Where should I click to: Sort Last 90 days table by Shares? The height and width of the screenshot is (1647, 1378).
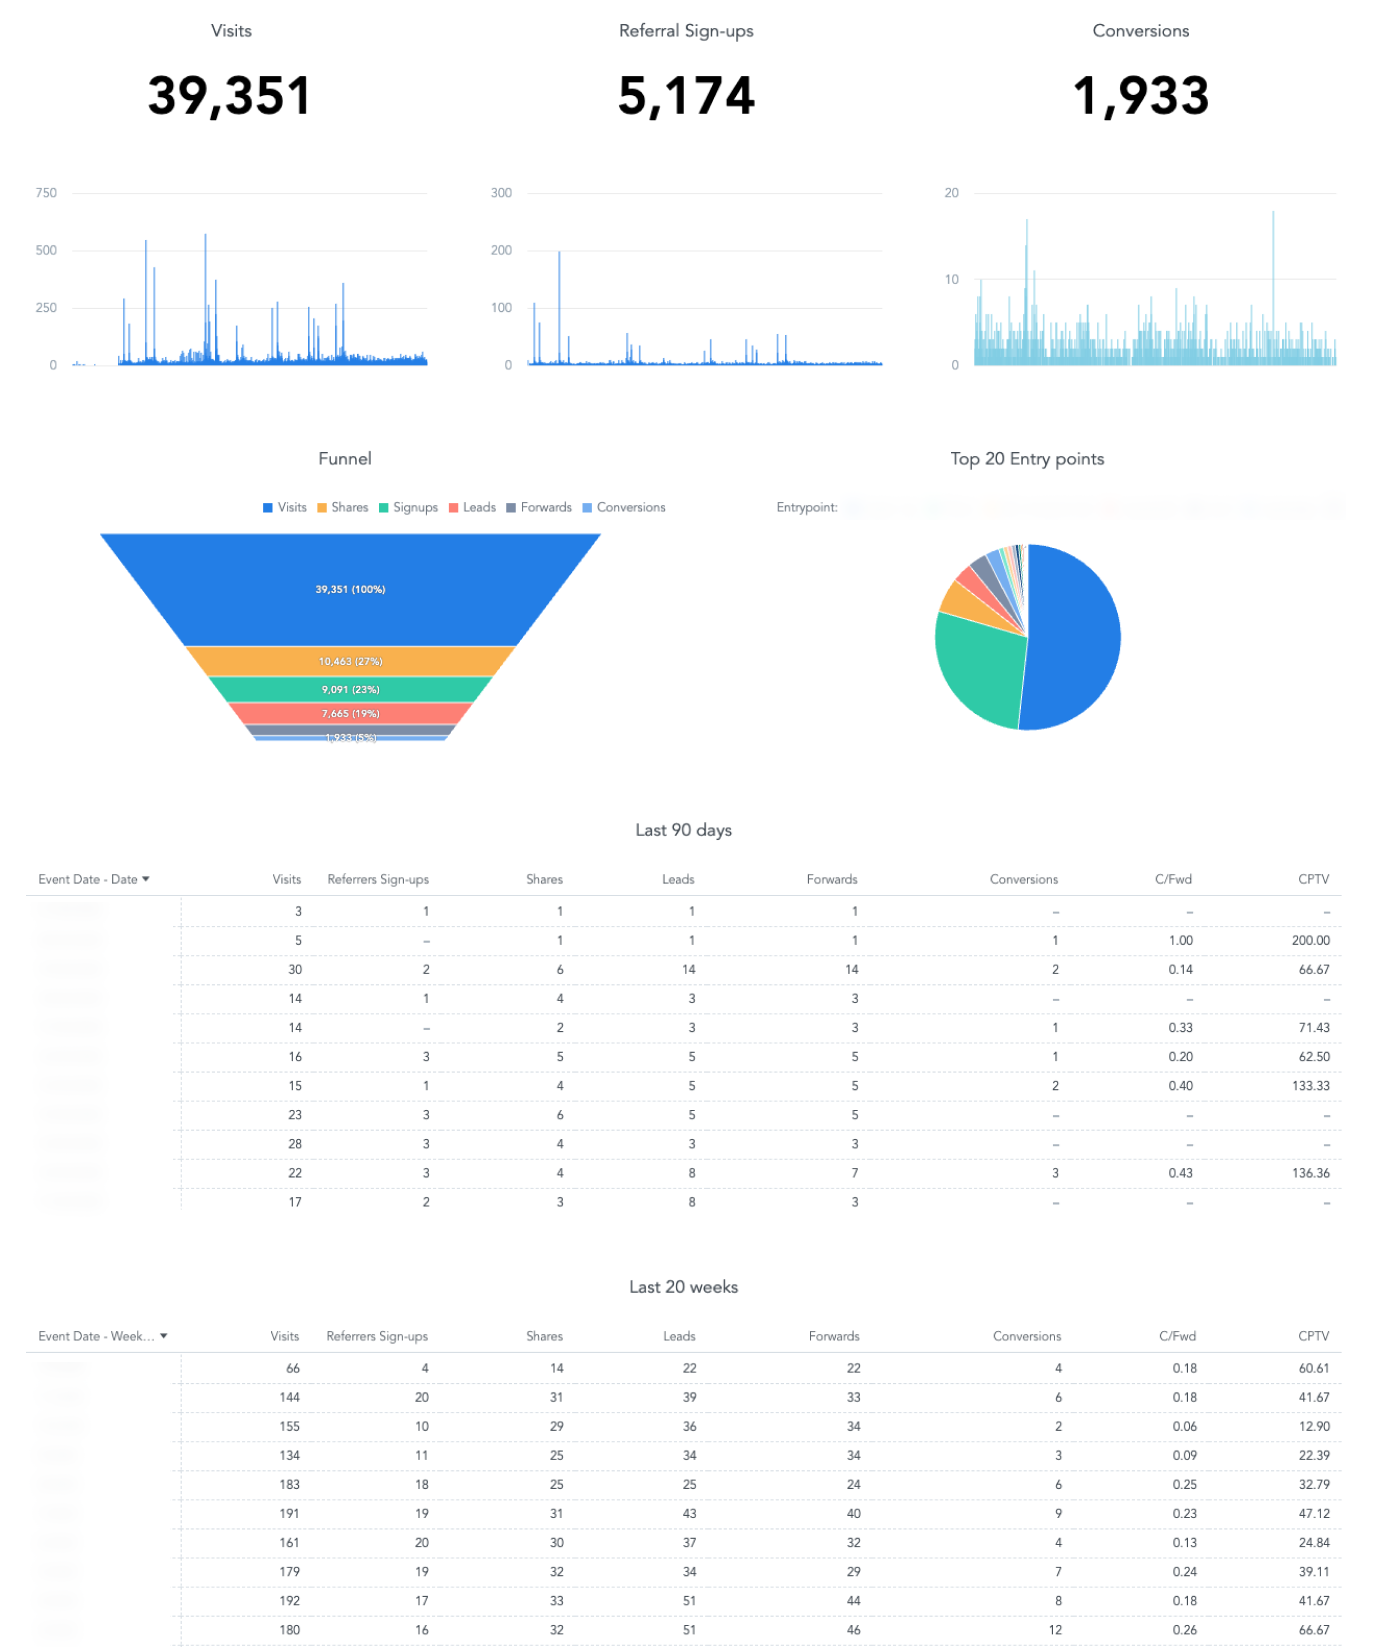(x=545, y=880)
